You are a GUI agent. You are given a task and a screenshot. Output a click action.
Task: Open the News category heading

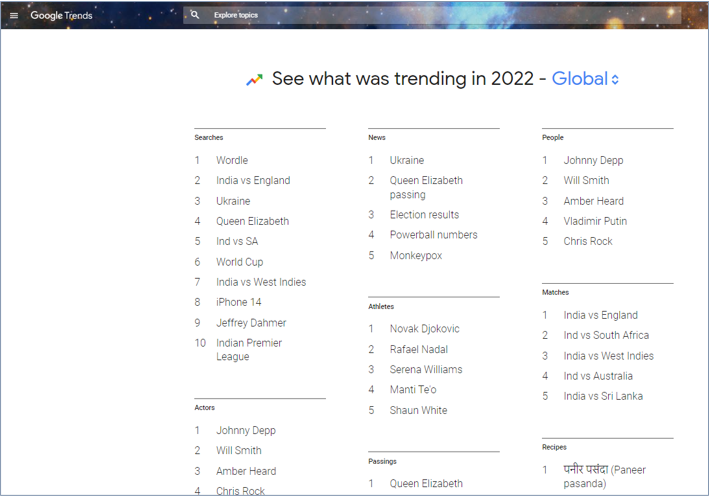click(377, 137)
